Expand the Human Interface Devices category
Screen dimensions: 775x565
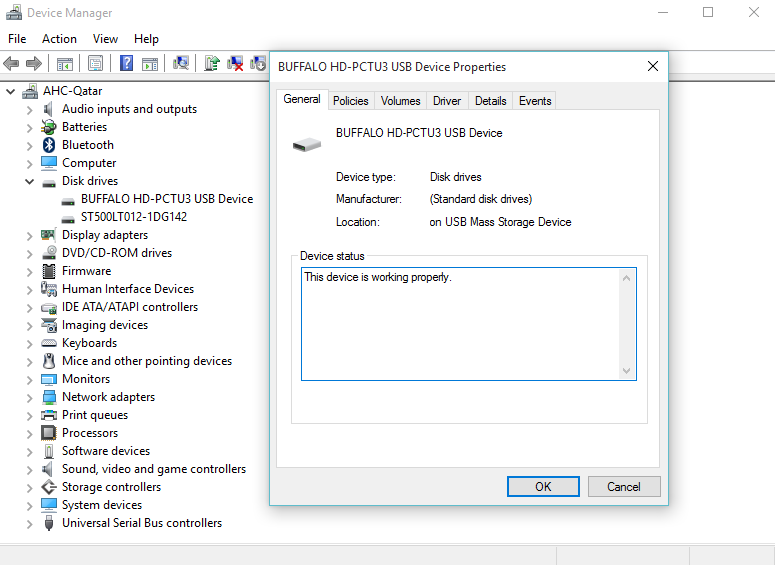point(30,289)
